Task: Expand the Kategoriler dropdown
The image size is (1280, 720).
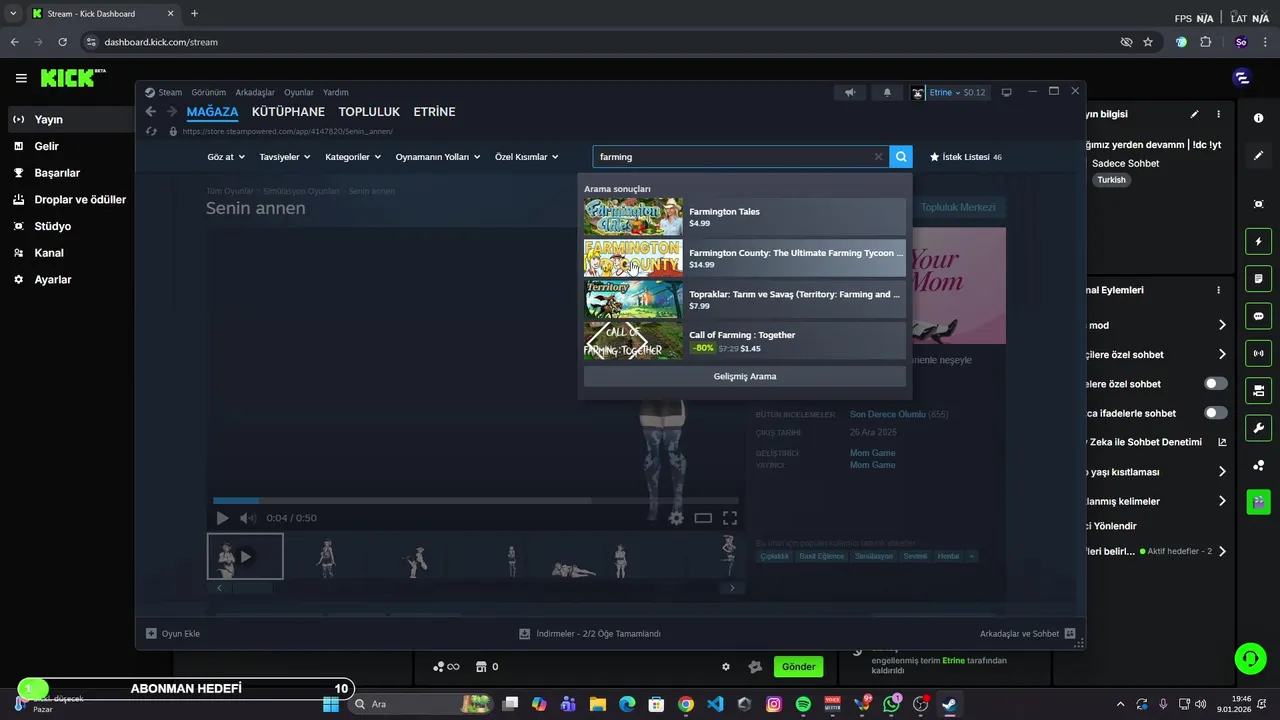Action: tap(353, 157)
